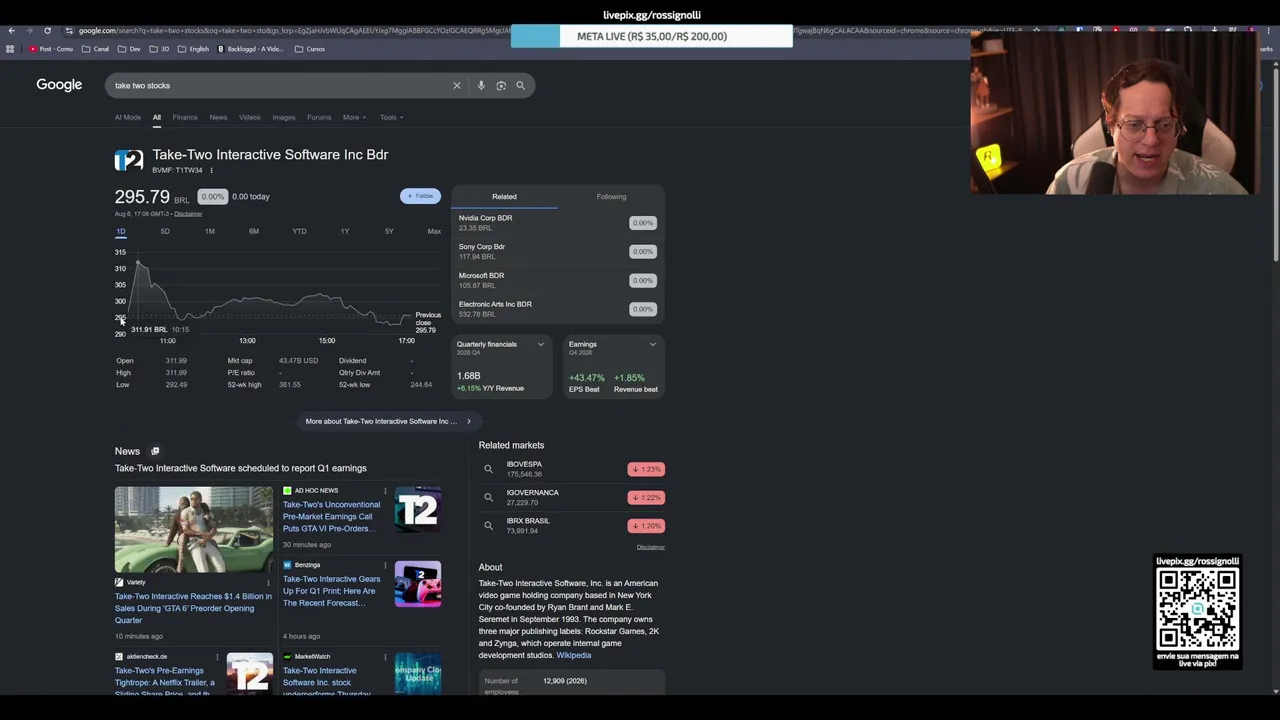Open Electronic Arts Inc BDR related stock

(x=558, y=309)
